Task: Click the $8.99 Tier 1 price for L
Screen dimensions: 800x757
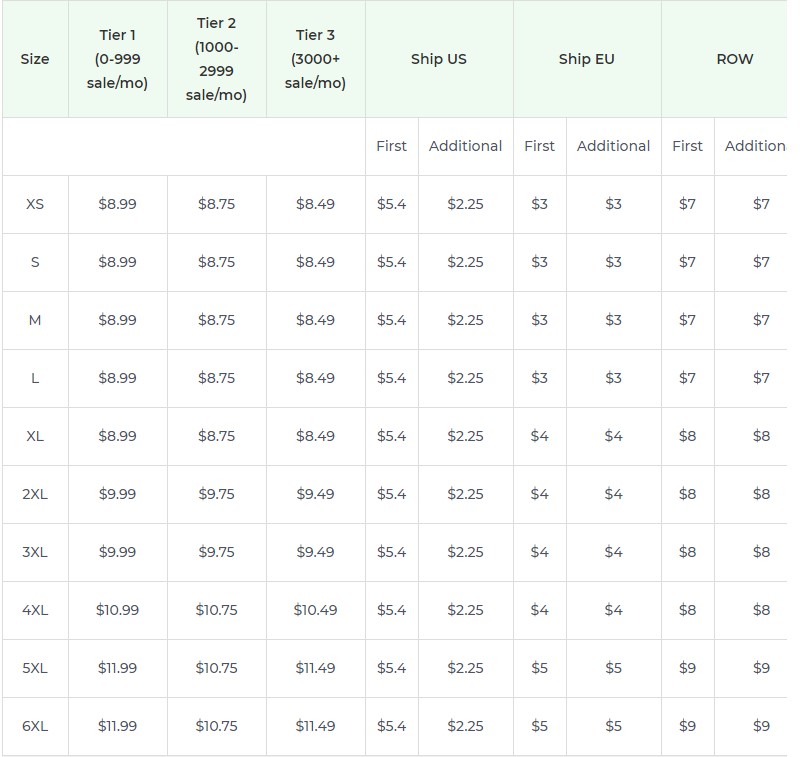Action: (117, 378)
